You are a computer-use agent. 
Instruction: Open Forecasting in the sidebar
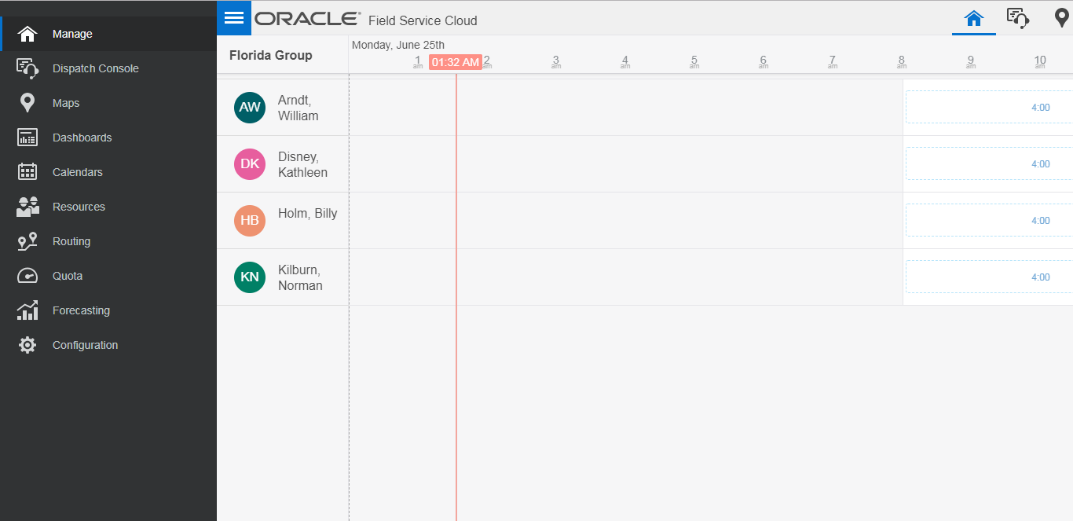[81, 310]
